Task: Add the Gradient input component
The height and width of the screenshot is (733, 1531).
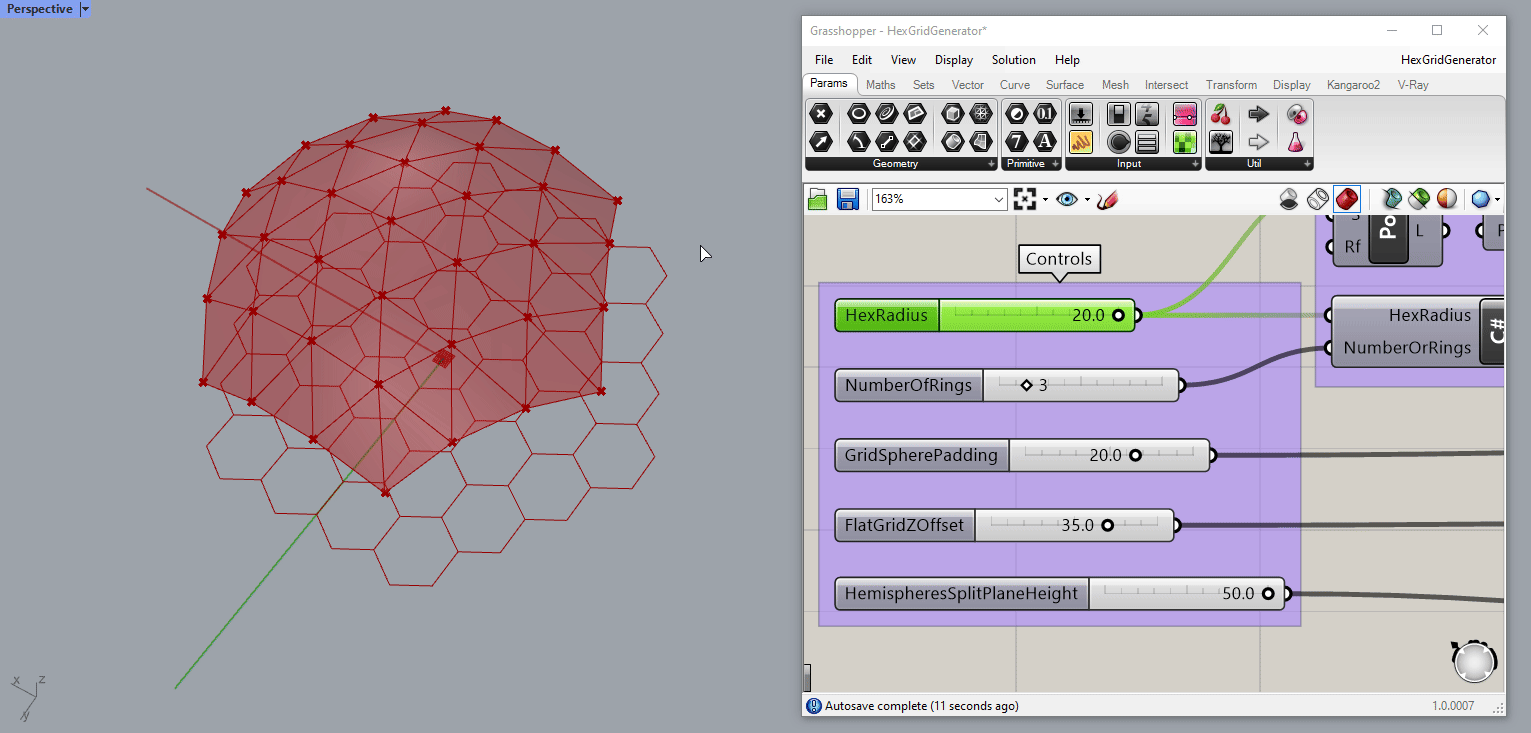Action: 1185,114
